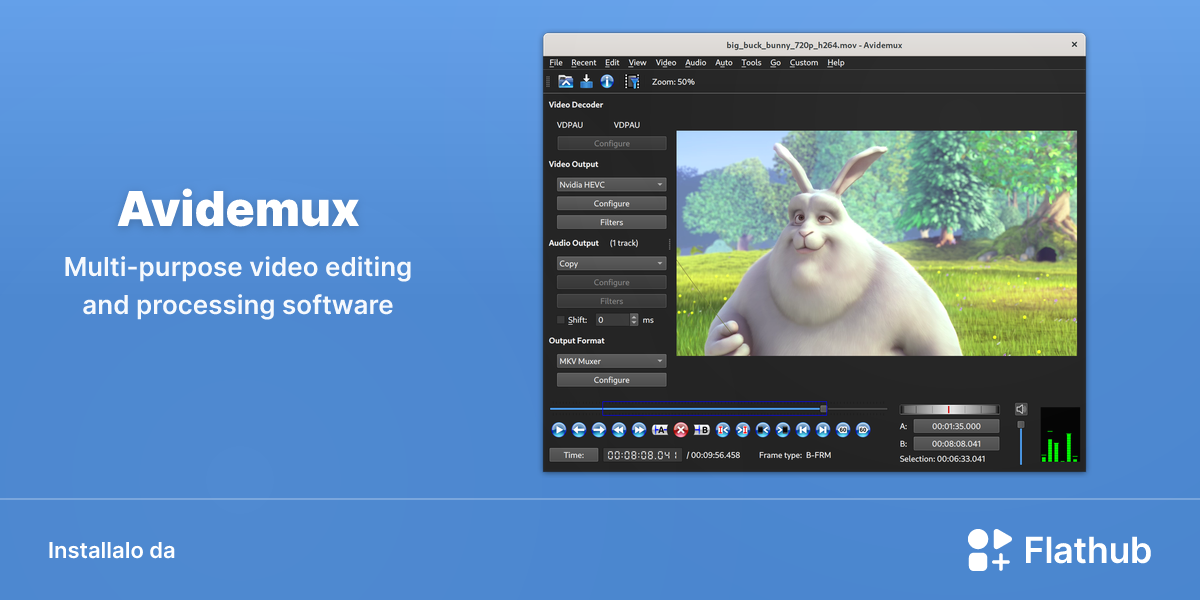Open video information with the blue info icon
Viewport: 1200px width, 600px height.
(x=606, y=82)
